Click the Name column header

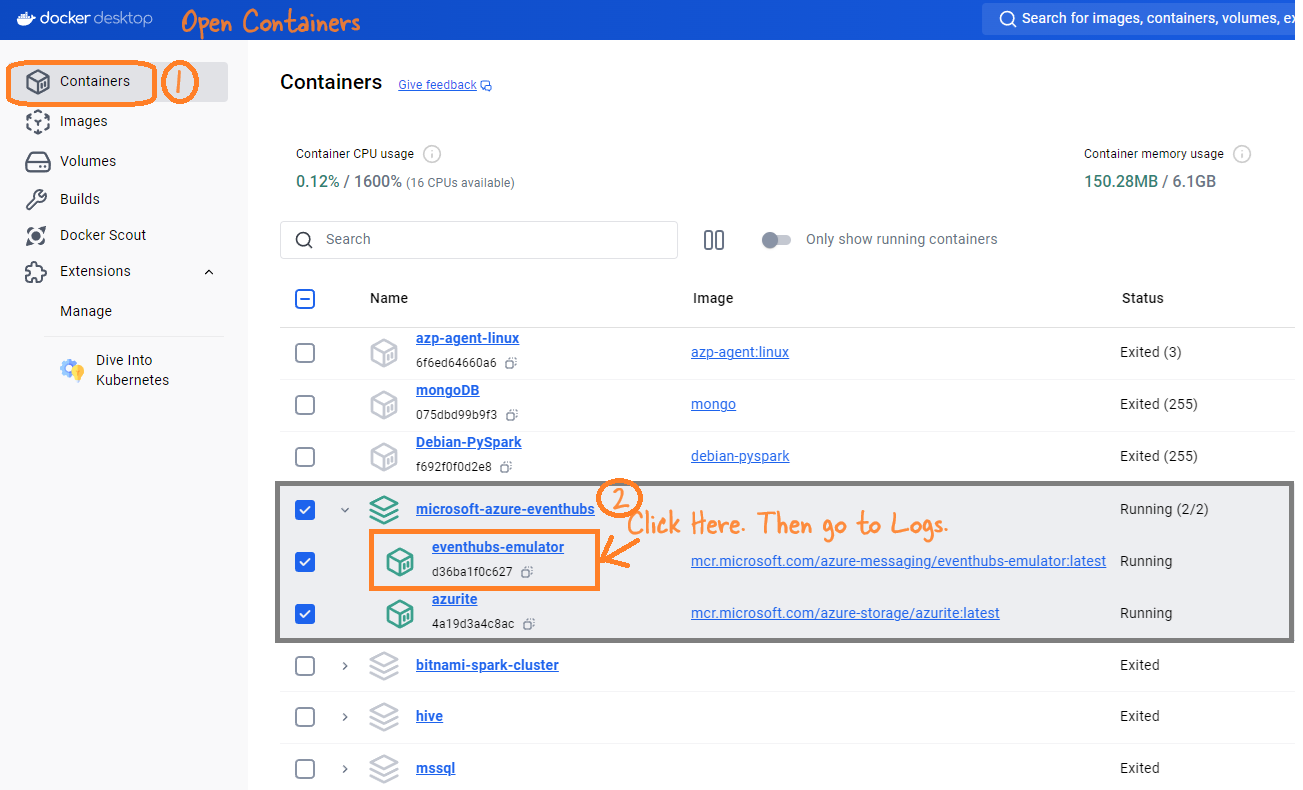click(x=389, y=298)
